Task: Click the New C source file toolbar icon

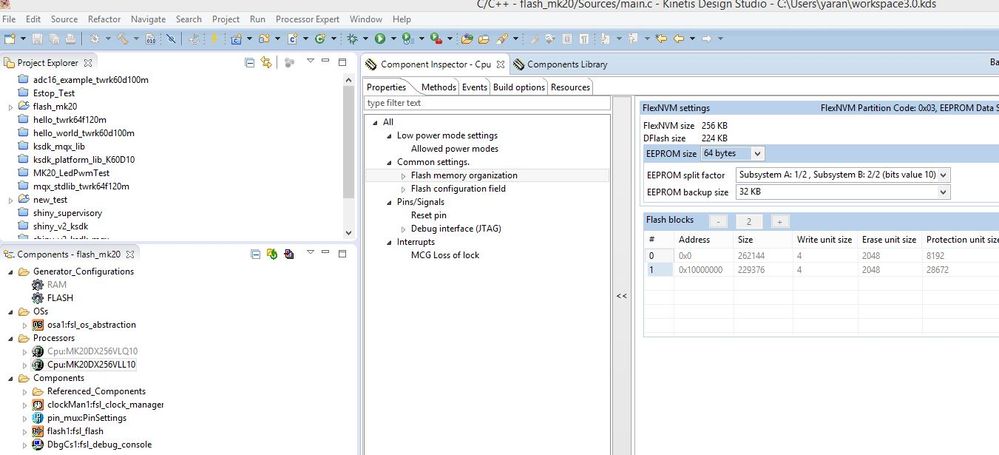Action: point(292,39)
